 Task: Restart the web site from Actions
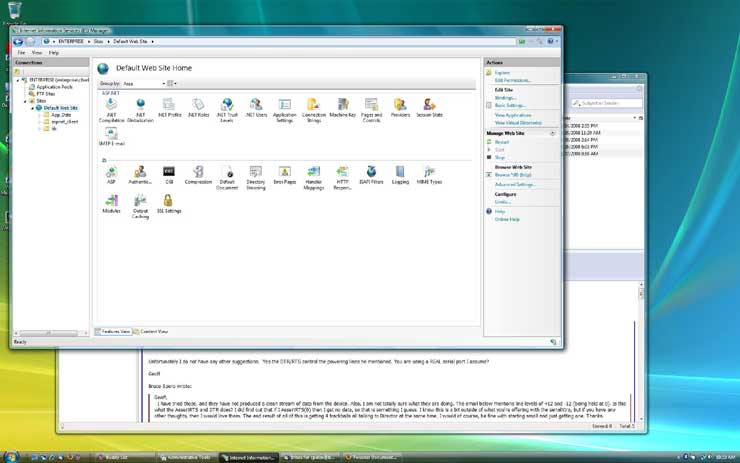(x=501, y=142)
